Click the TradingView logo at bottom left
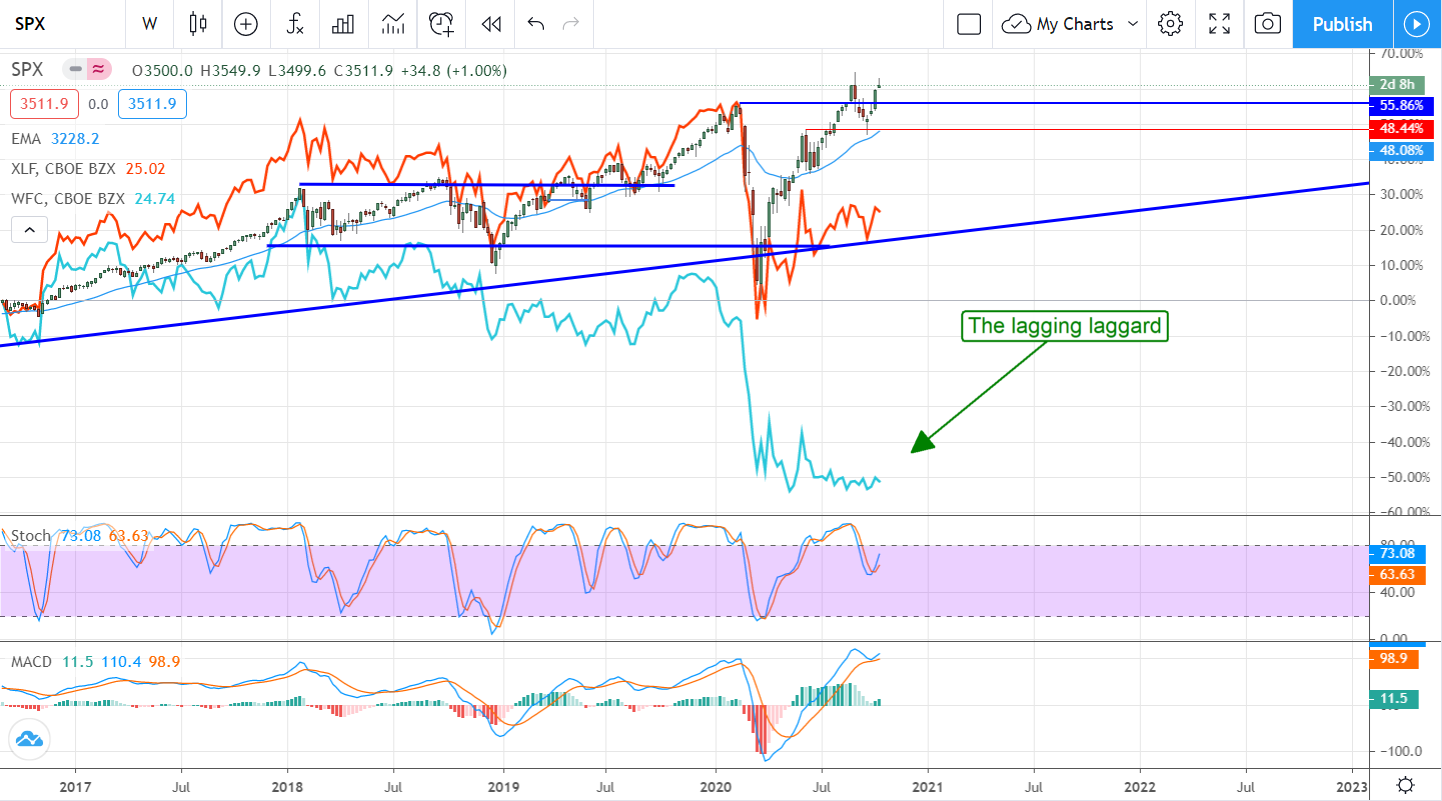 pyautogui.click(x=29, y=740)
